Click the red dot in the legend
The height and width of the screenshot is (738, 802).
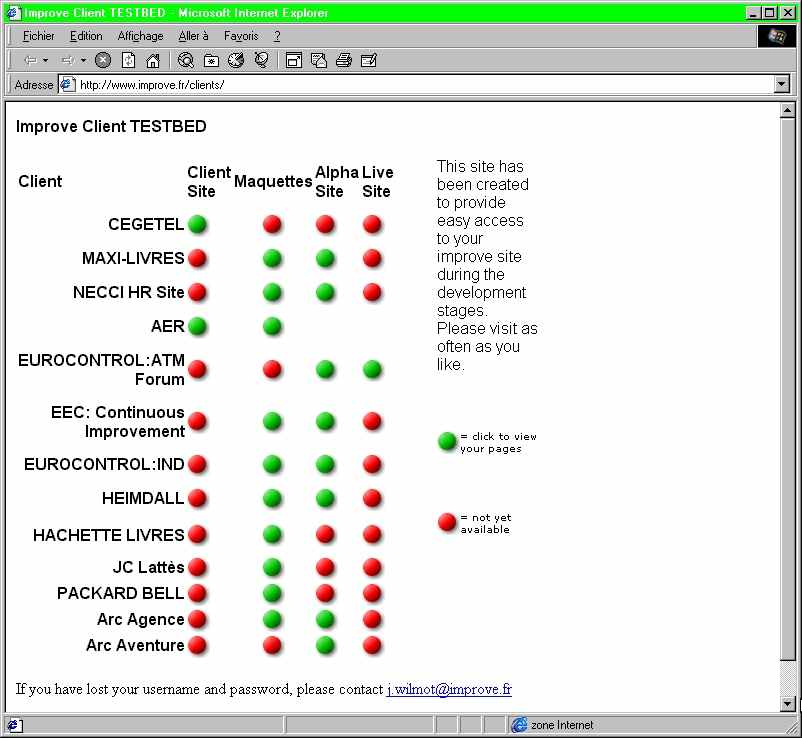(x=447, y=523)
